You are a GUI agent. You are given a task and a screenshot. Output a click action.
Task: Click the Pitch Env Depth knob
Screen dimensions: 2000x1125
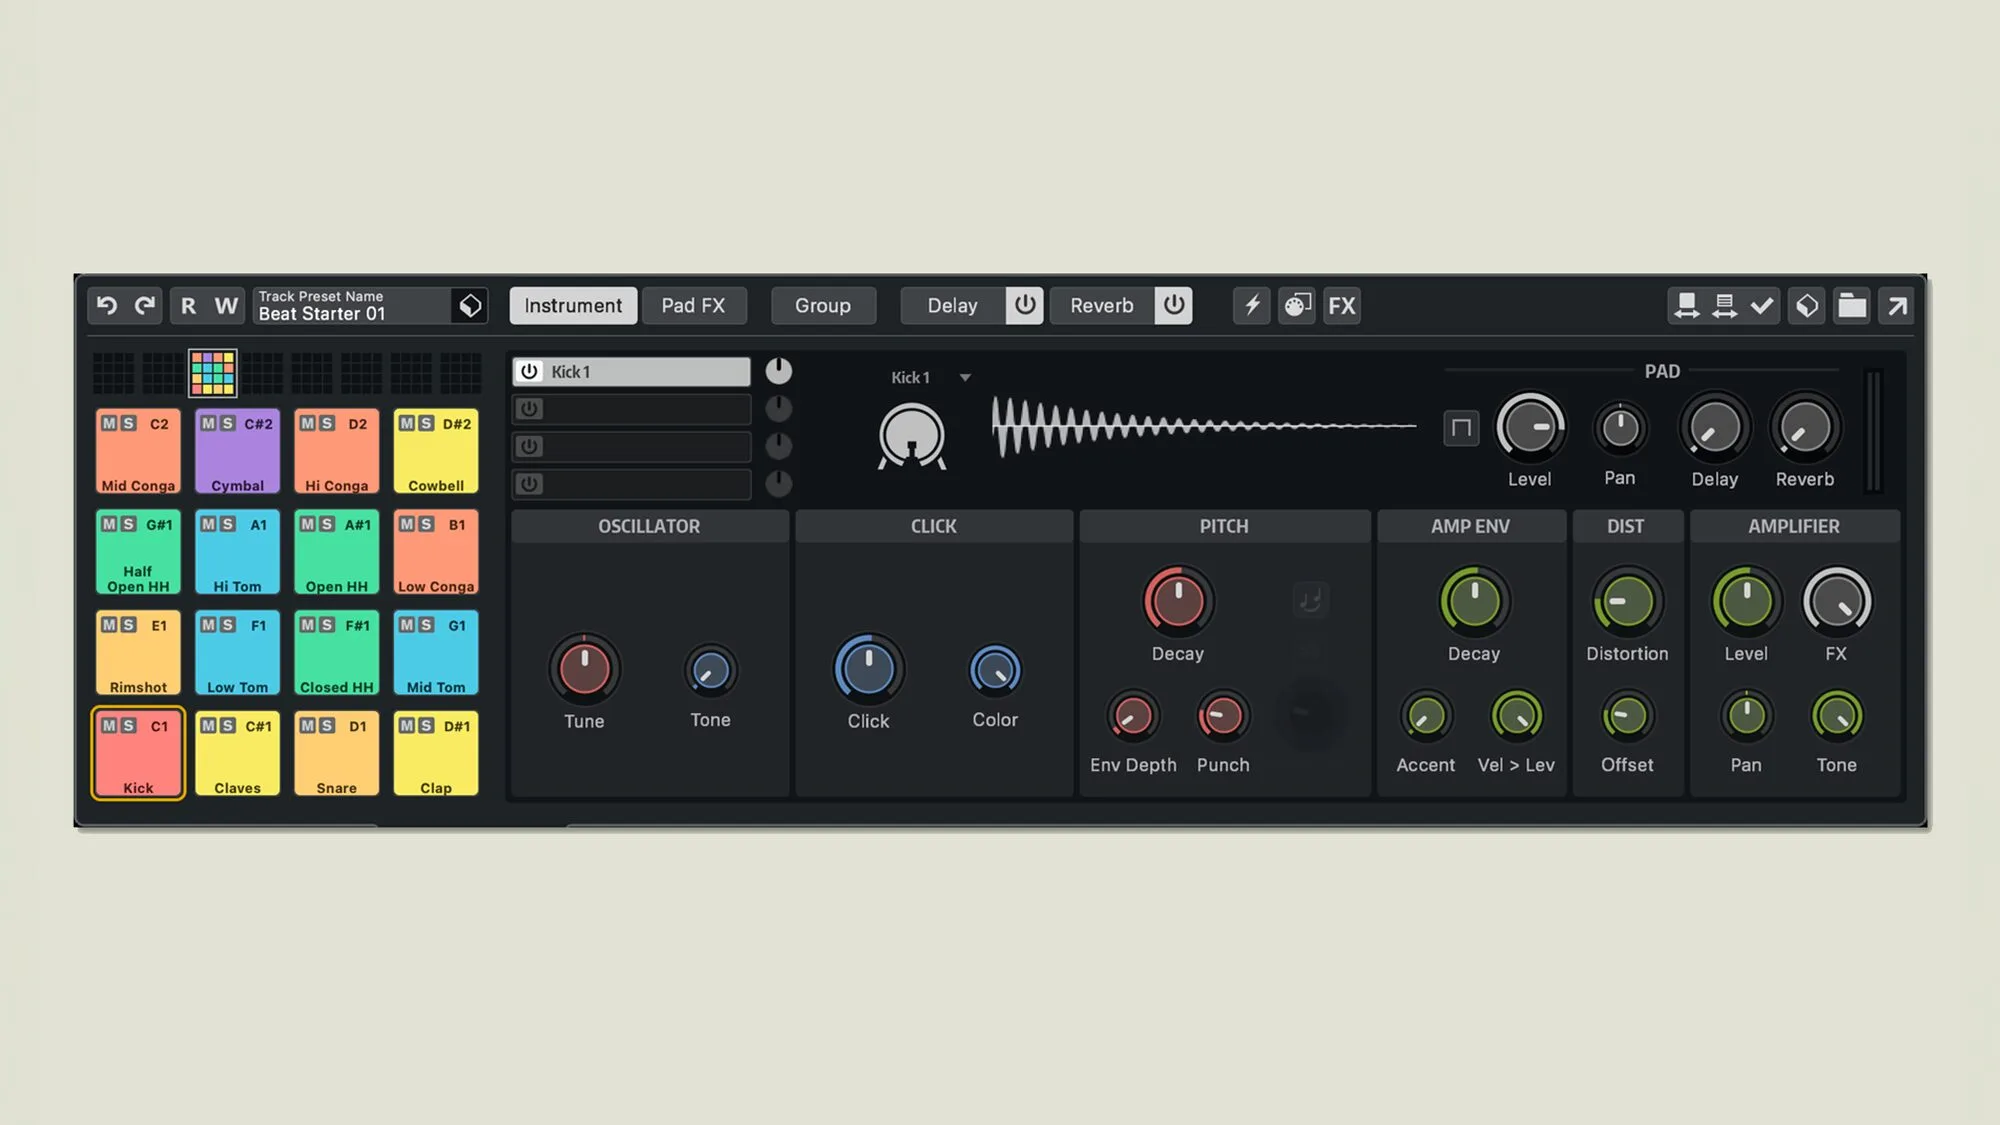click(1133, 716)
